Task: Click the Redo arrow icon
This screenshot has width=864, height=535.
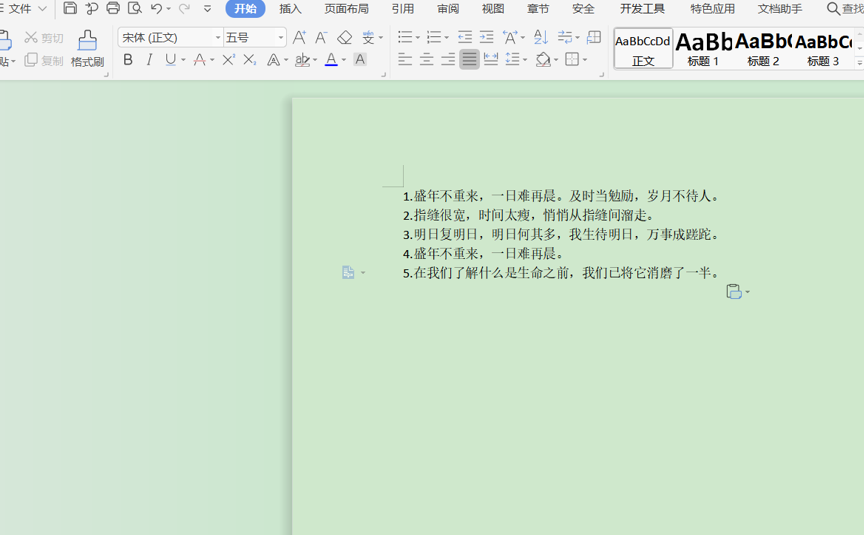Action: click(x=185, y=8)
